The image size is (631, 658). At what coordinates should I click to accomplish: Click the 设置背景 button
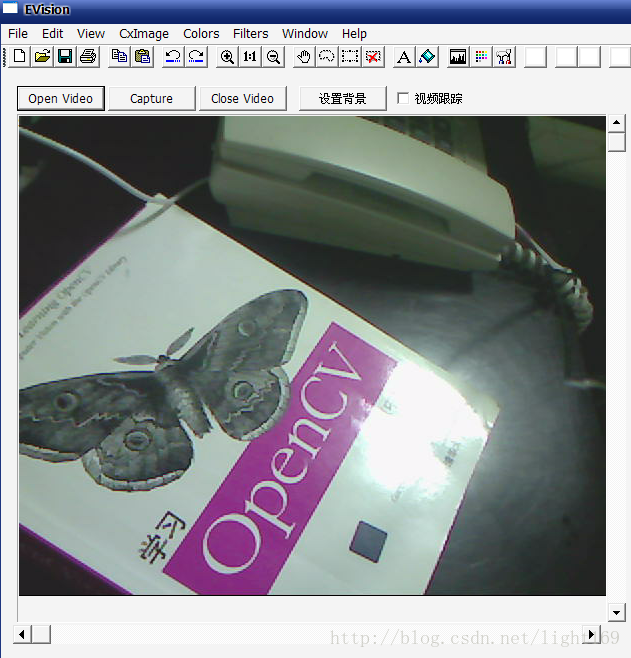point(343,99)
